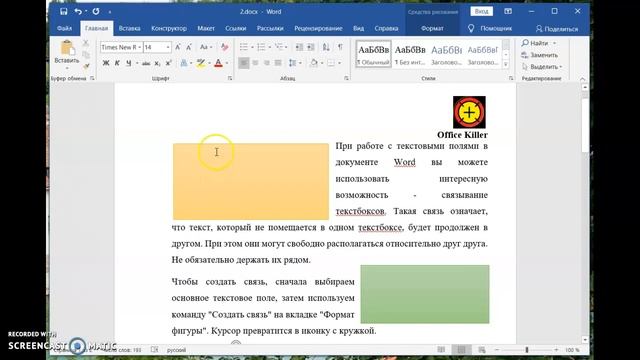This screenshot has height=360, width=640.
Task: Switch to read mode view
Action: 441,350
